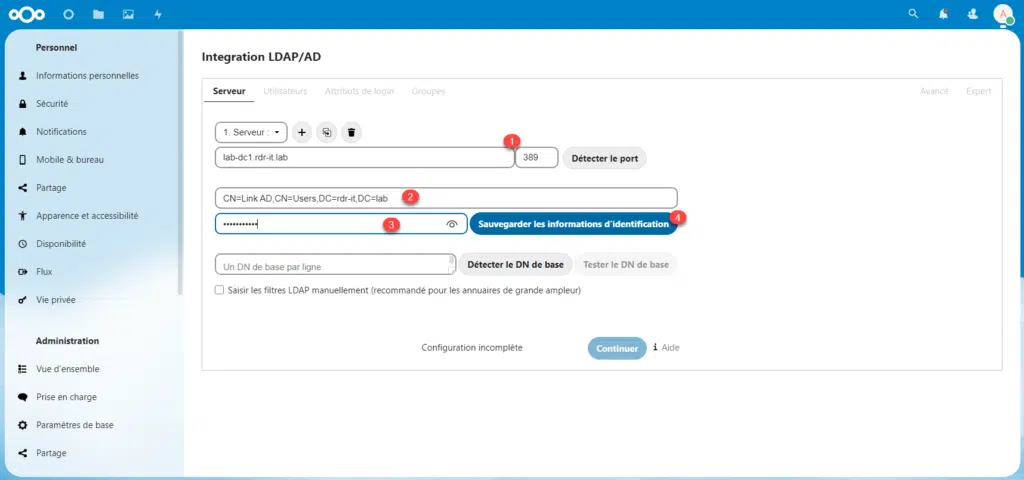1024x480 pixels.
Task: Enable manual LDAP filters checkbox
Action: pyautogui.click(x=219, y=290)
